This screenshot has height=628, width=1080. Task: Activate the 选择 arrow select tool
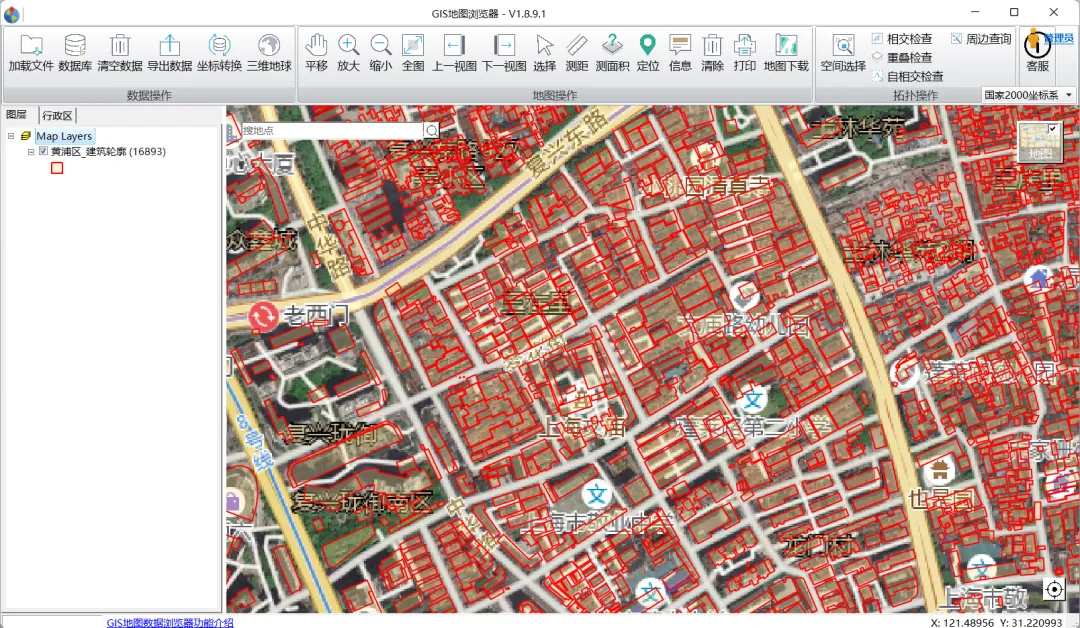pyautogui.click(x=544, y=45)
